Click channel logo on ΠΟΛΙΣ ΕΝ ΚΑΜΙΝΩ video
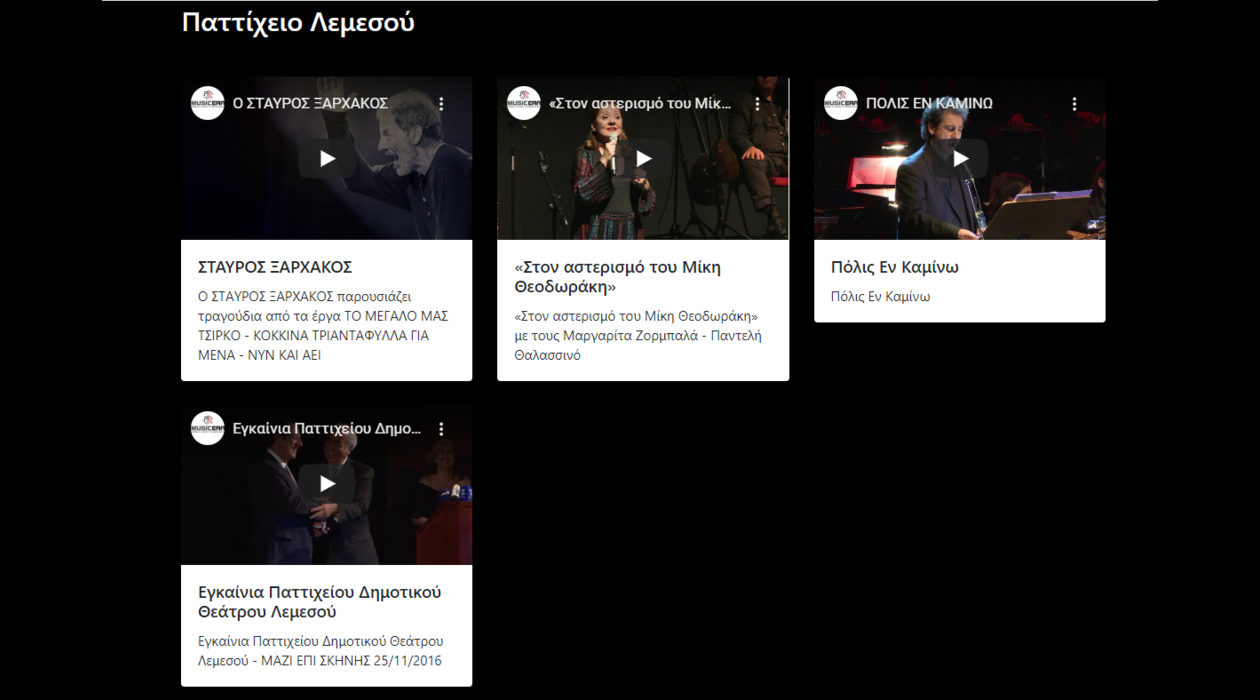Screen dimensions: 1260x700 point(841,103)
